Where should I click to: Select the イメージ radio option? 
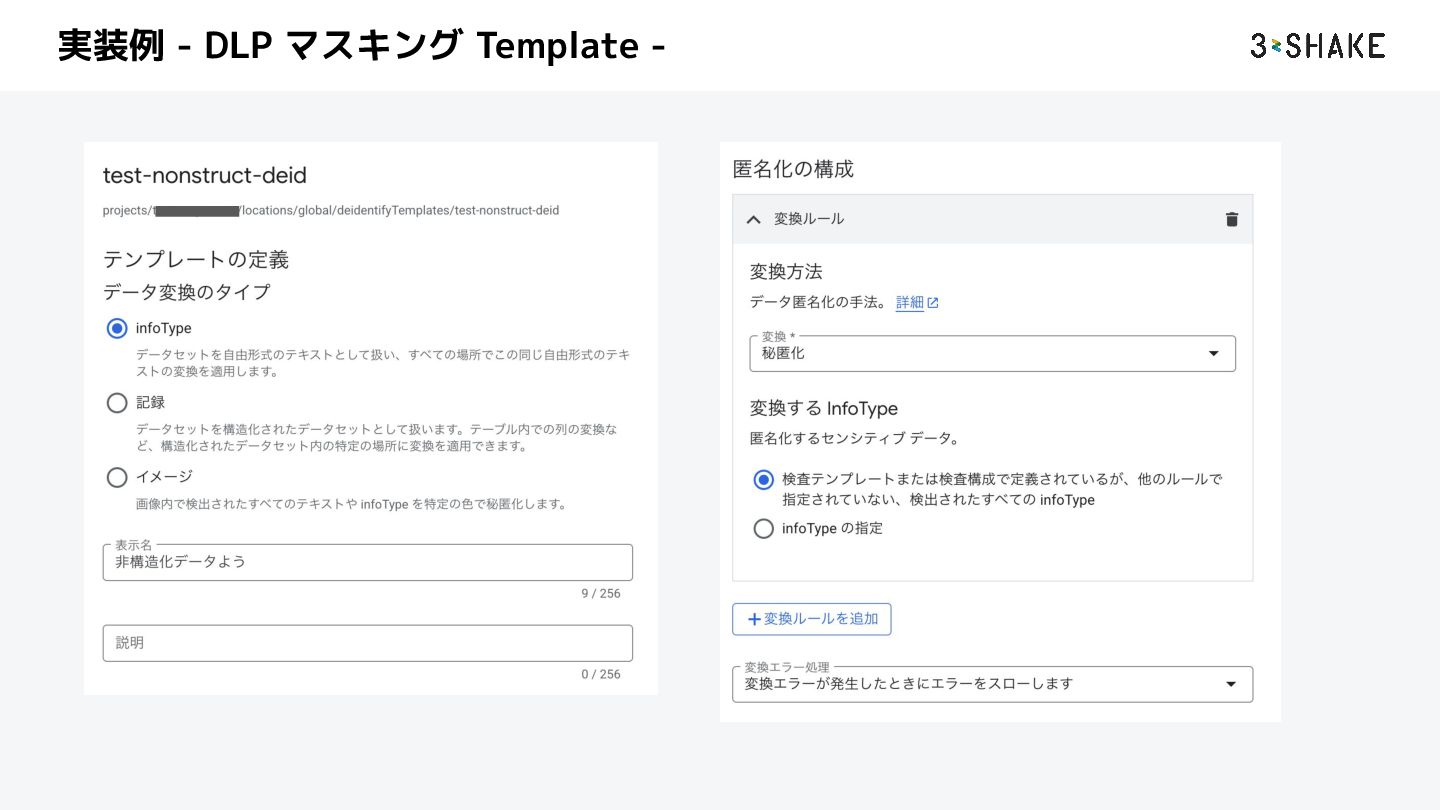click(x=117, y=477)
